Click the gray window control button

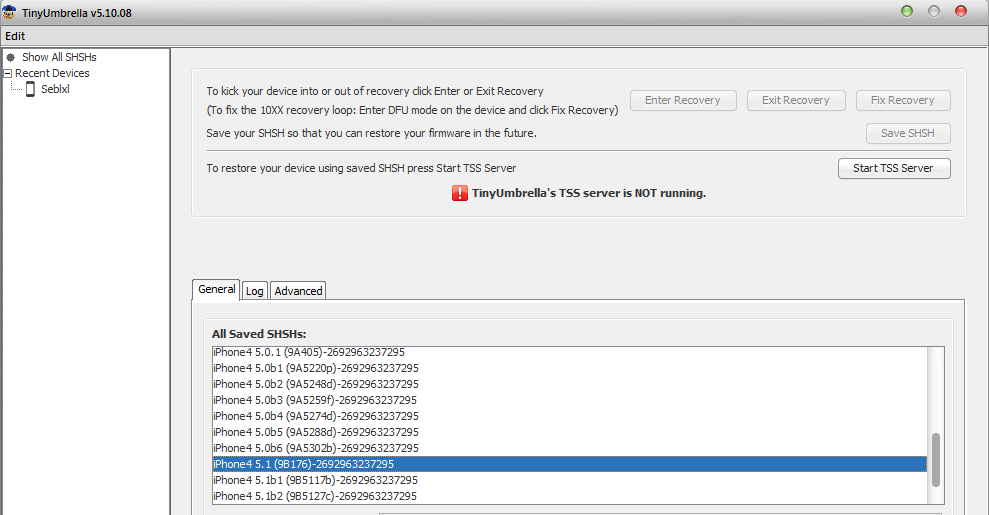tap(934, 11)
